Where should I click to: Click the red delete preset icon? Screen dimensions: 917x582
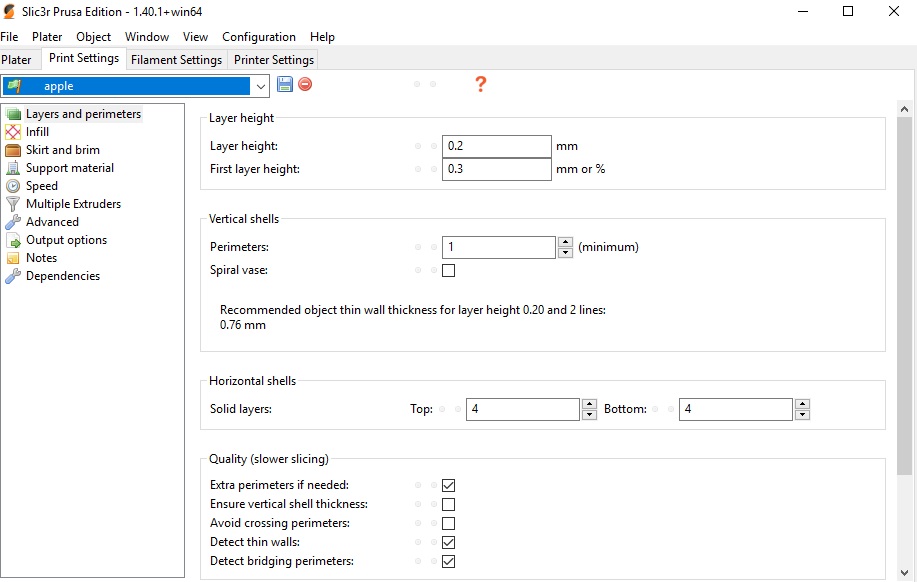point(305,85)
